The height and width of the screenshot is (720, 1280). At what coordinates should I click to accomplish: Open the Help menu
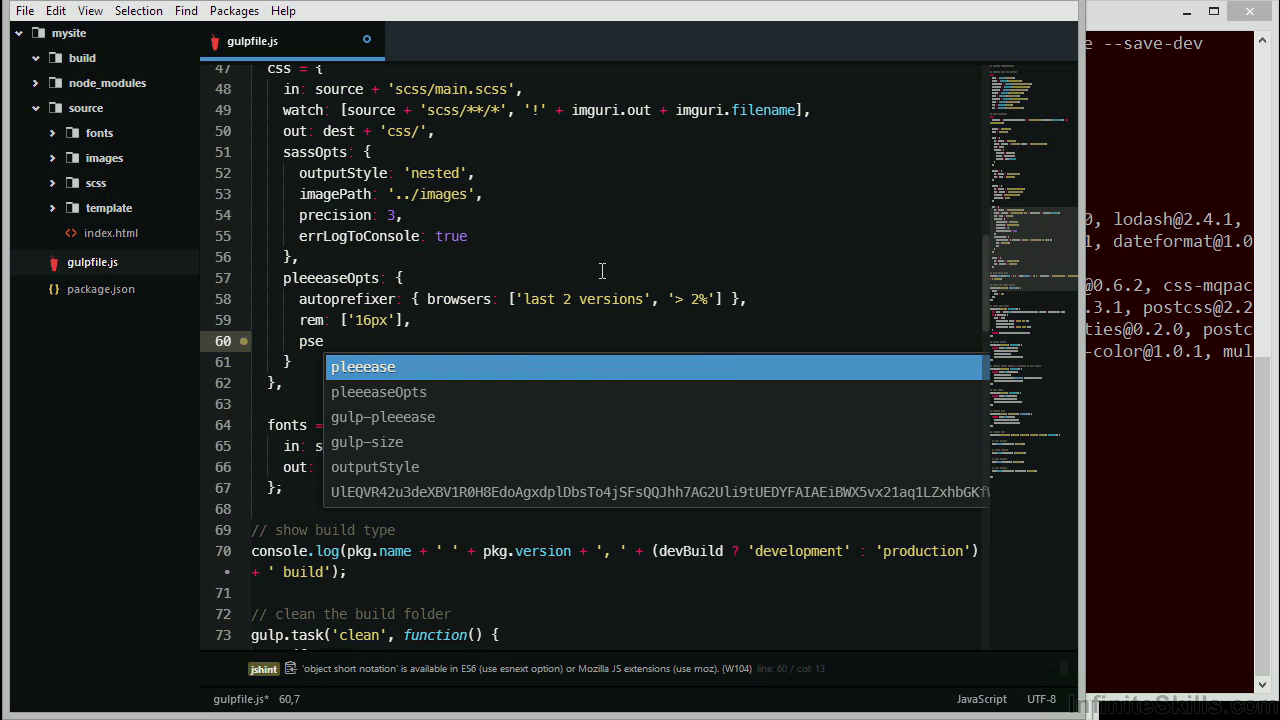pyautogui.click(x=283, y=10)
